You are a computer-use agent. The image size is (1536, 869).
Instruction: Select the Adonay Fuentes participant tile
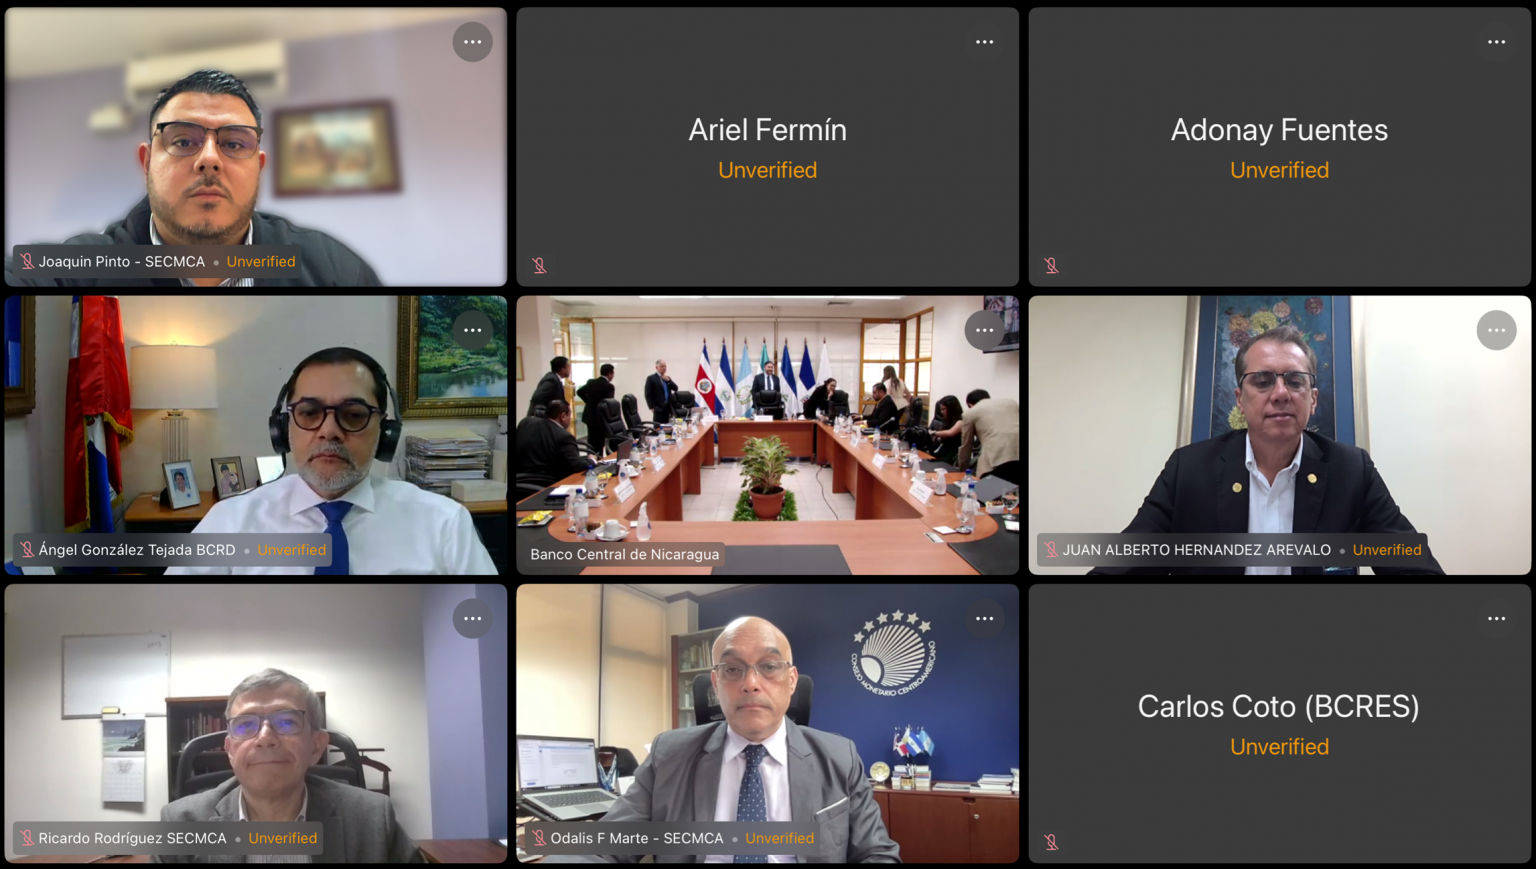pyautogui.click(x=1279, y=147)
